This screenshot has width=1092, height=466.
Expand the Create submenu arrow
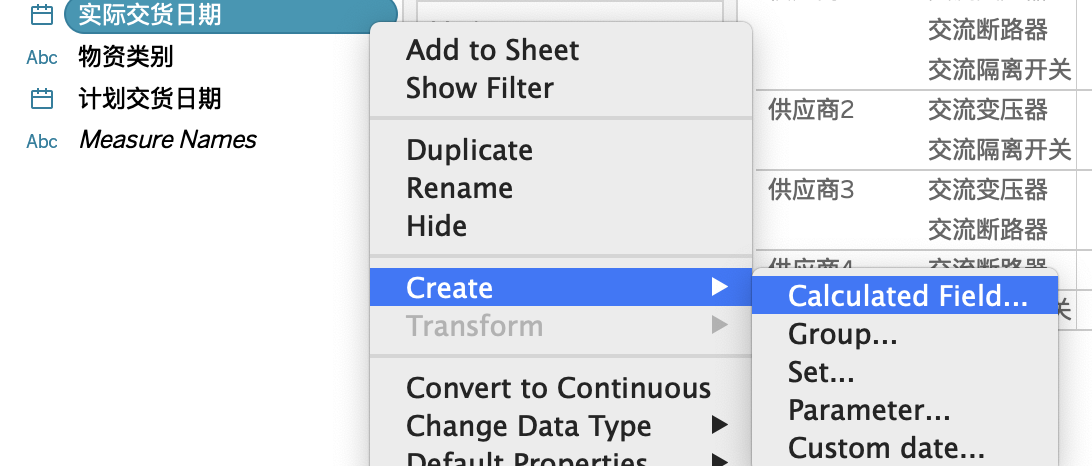(x=719, y=287)
